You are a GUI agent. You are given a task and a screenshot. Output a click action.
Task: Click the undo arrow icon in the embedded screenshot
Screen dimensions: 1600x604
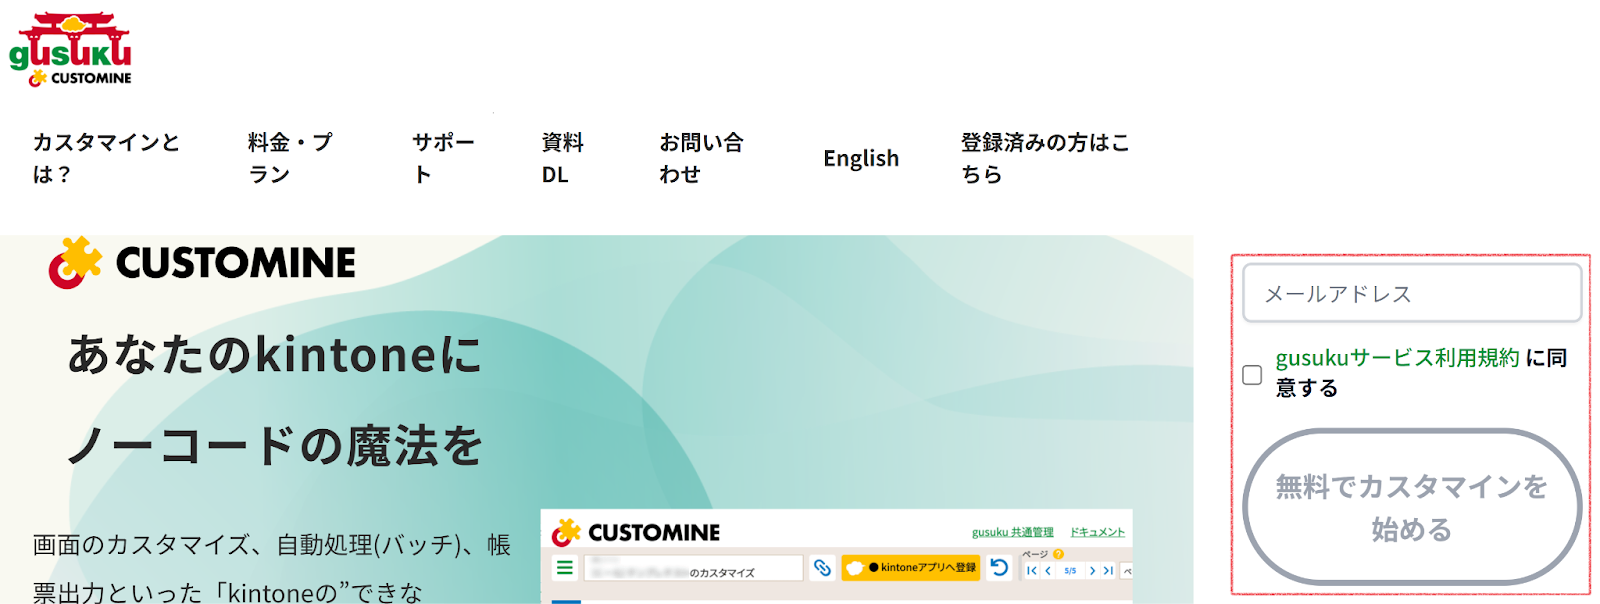[999, 568]
